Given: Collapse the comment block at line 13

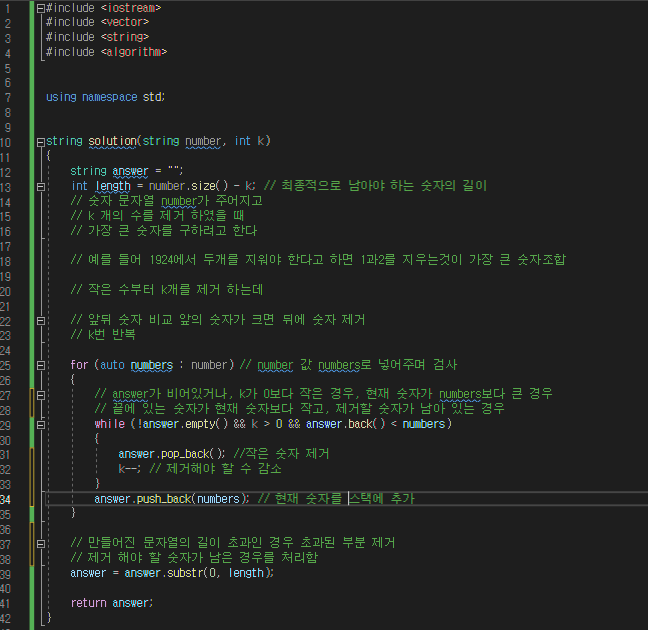Looking at the screenshot, I should pos(40,187).
